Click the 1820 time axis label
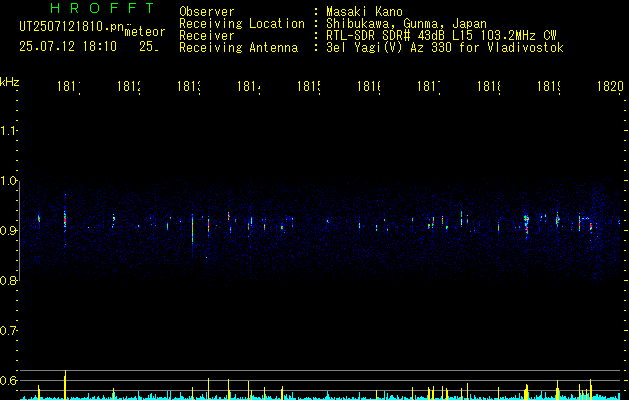 611,86
